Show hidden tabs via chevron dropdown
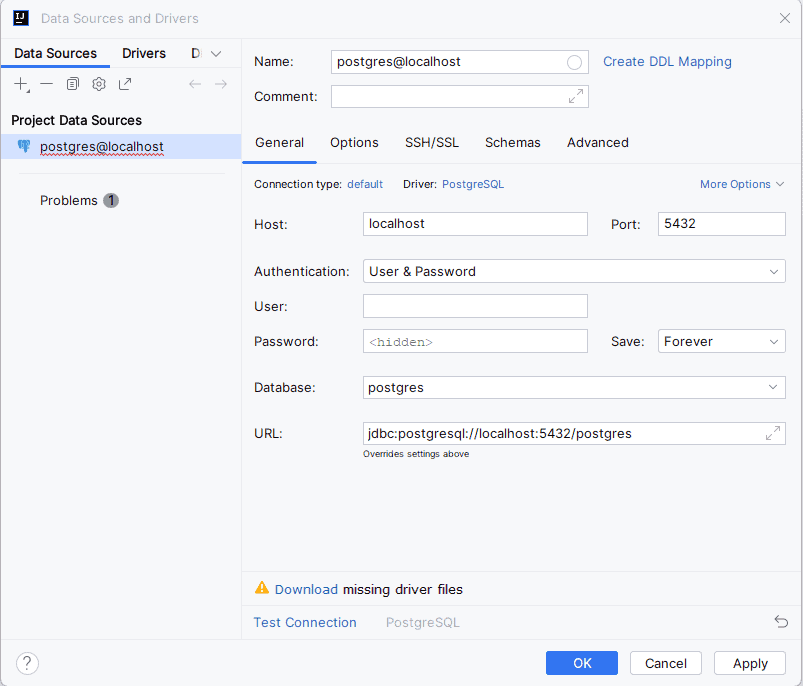The image size is (803, 686). [216, 54]
